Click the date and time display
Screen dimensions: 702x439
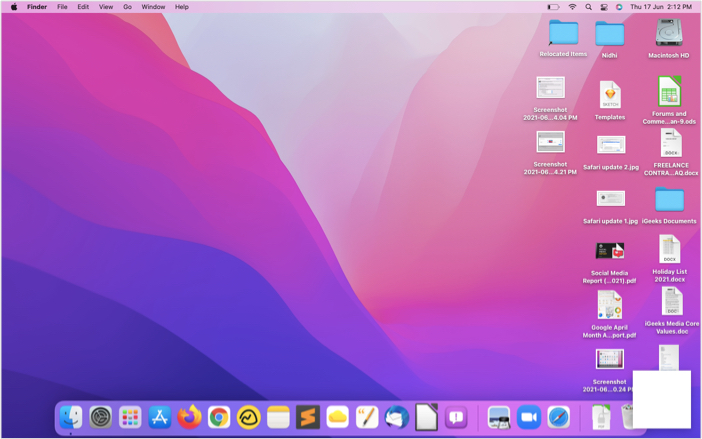point(661,7)
